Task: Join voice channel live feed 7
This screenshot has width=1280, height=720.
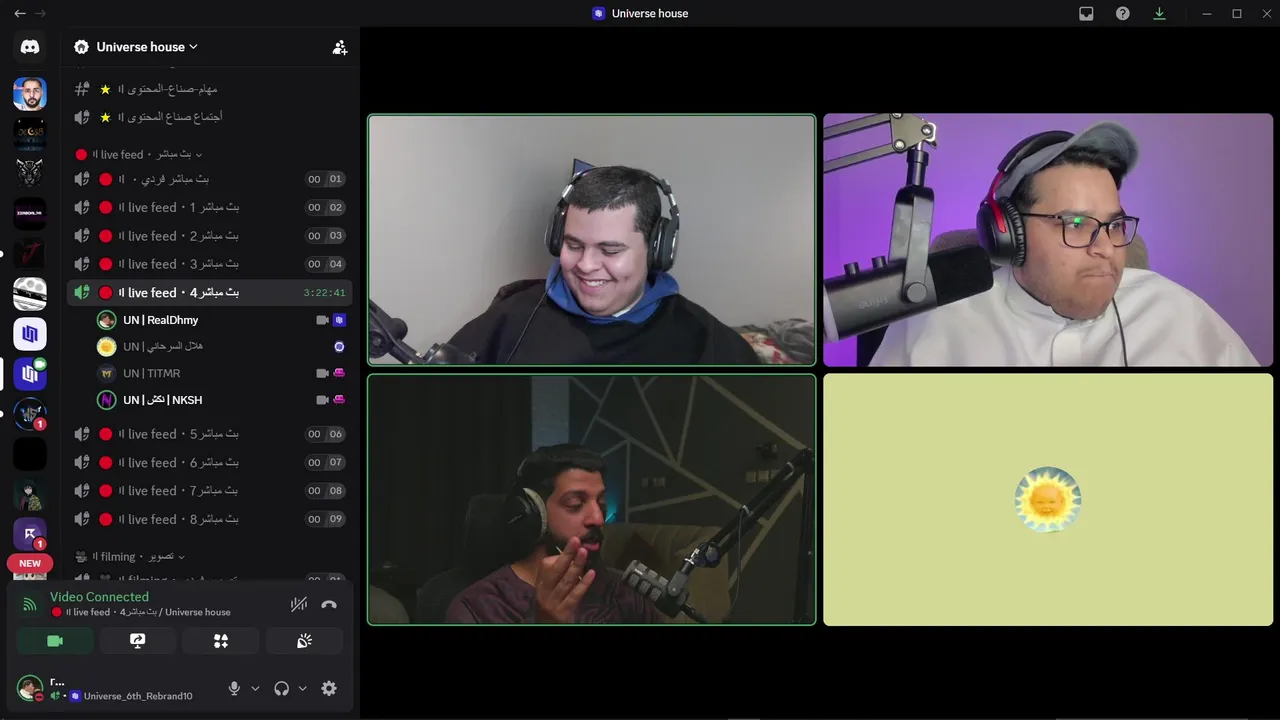Action: (210, 491)
